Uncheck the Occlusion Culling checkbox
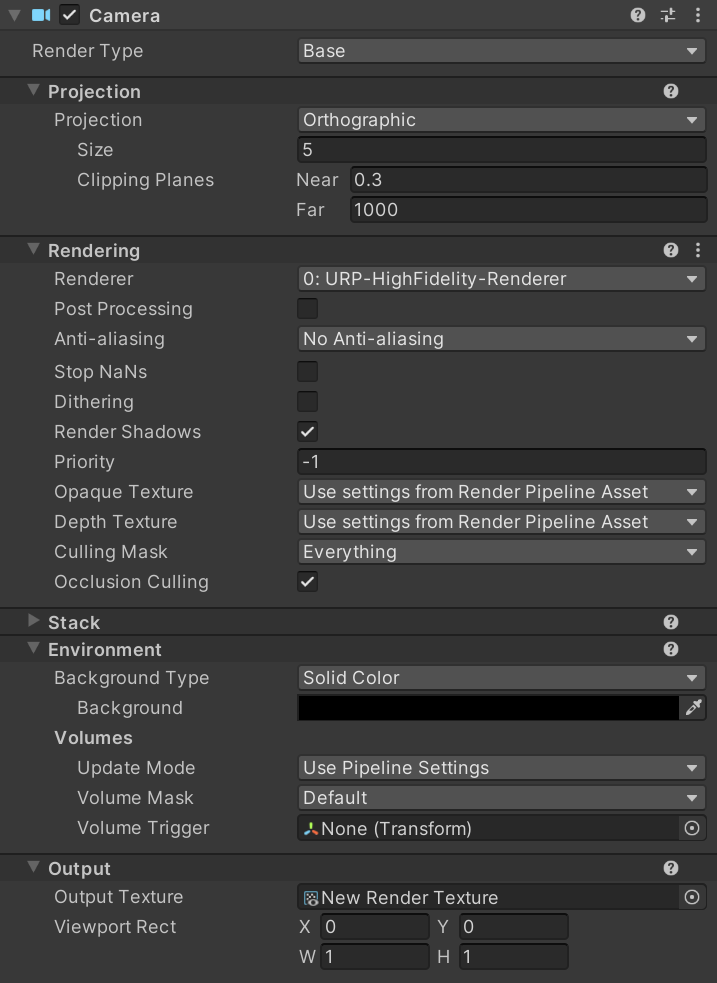Screen dimensions: 717x983 point(308,582)
